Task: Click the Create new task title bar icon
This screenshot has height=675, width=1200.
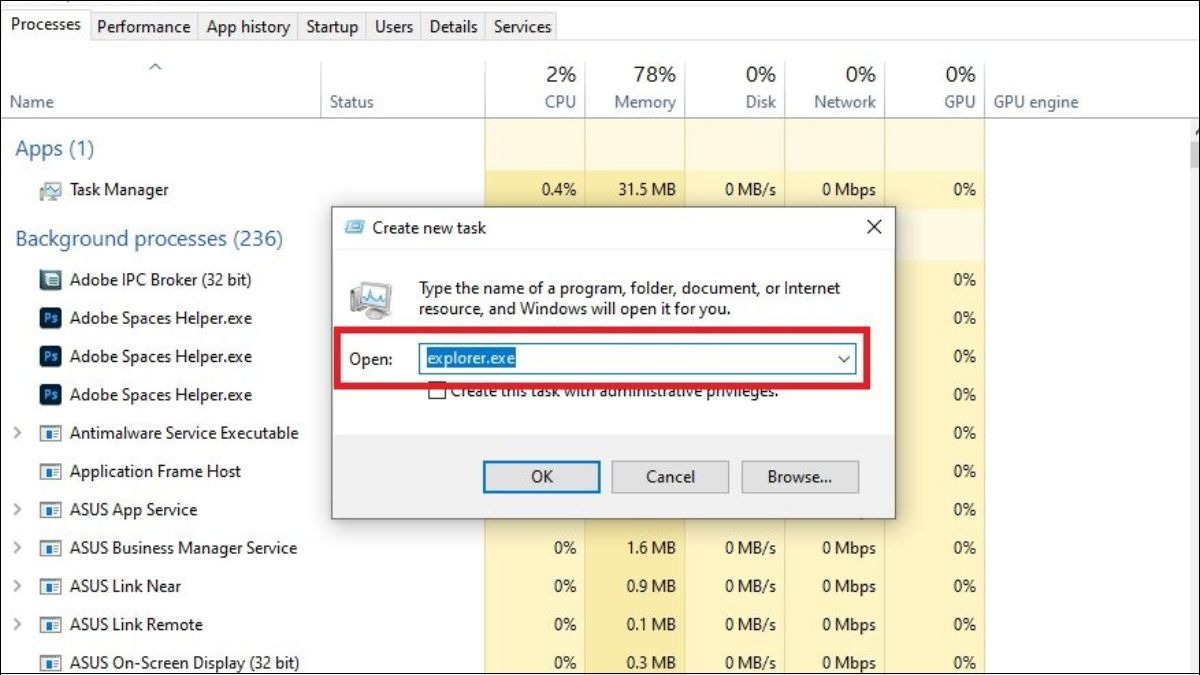Action: coord(354,227)
